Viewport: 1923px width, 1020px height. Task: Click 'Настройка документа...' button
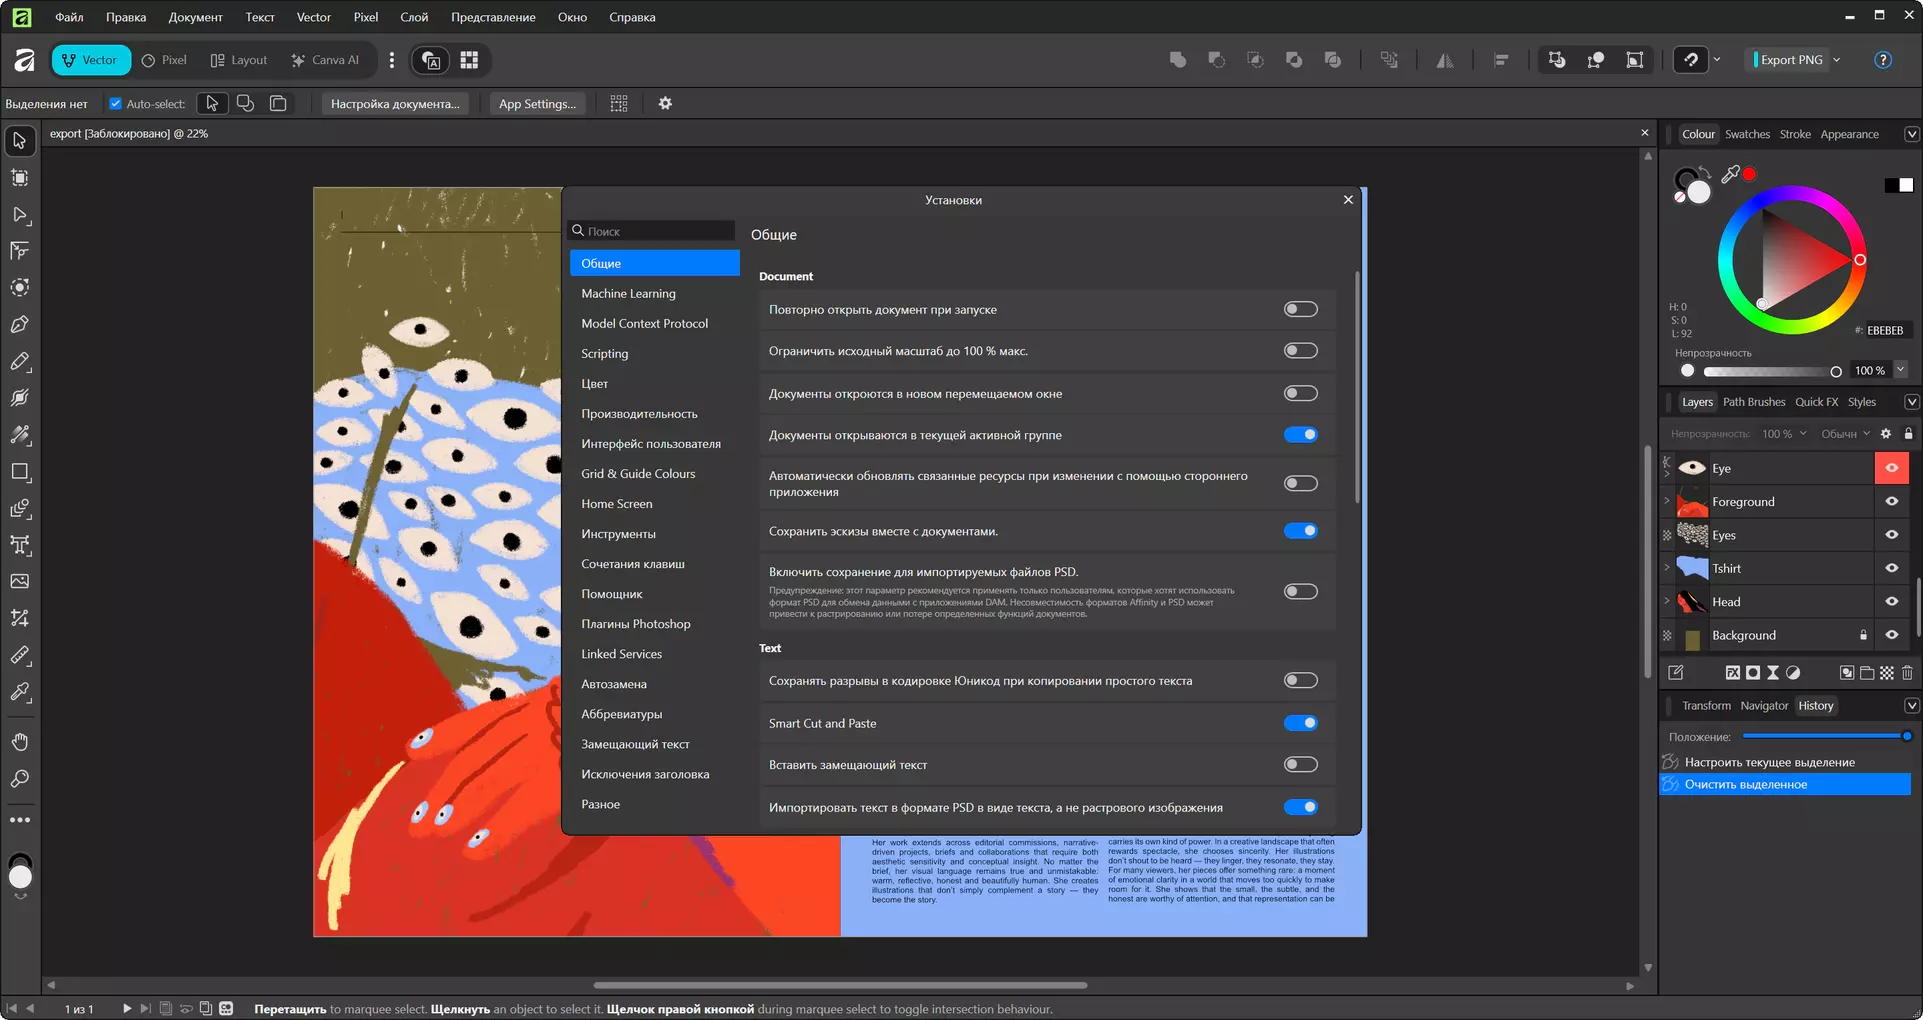coord(395,103)
